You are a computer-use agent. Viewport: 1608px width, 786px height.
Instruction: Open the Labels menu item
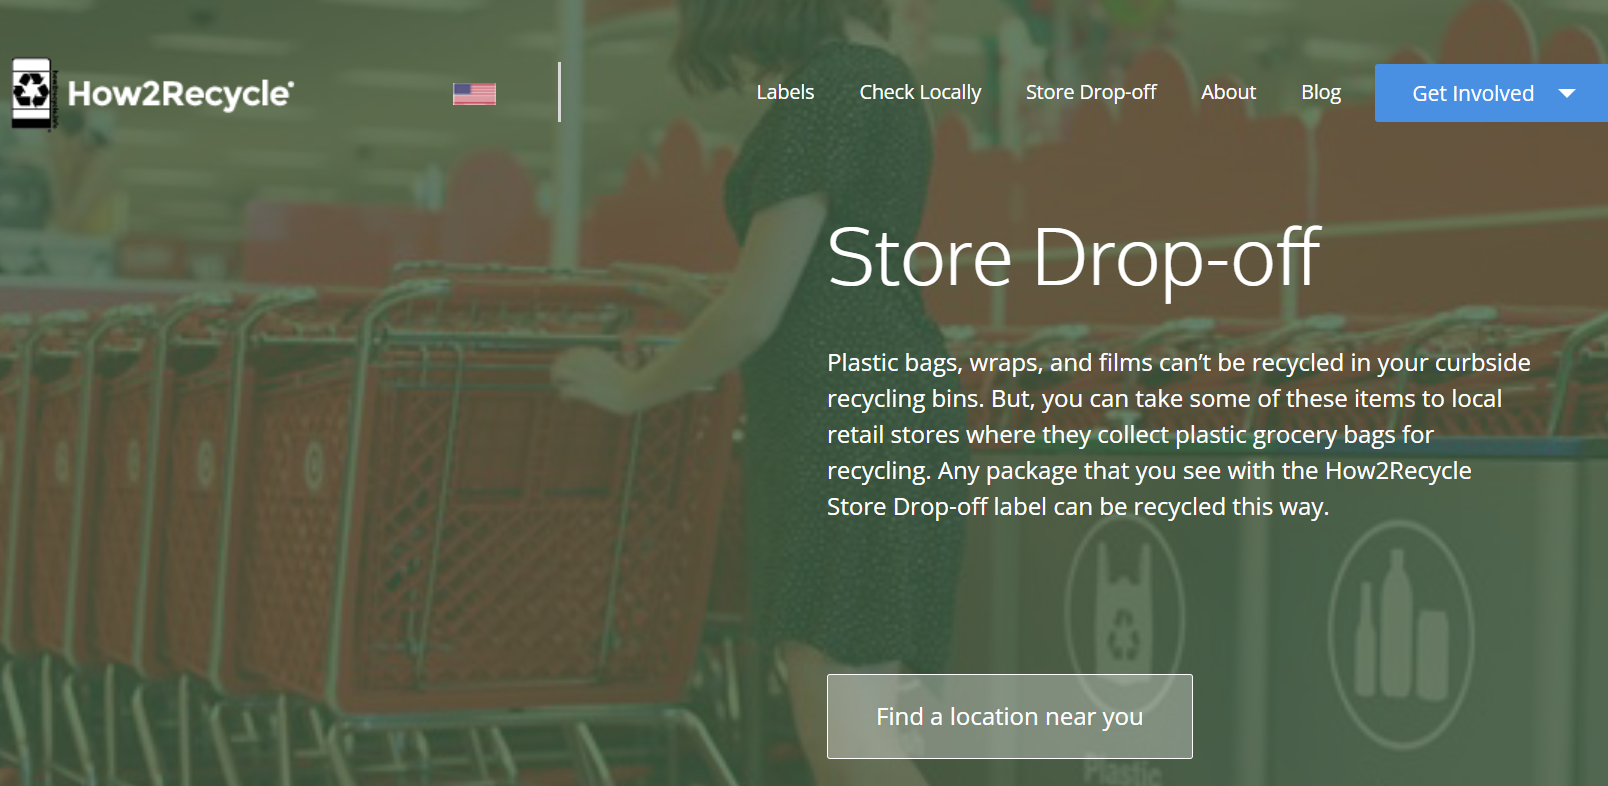pyautogui.click(x=785, y=92)
